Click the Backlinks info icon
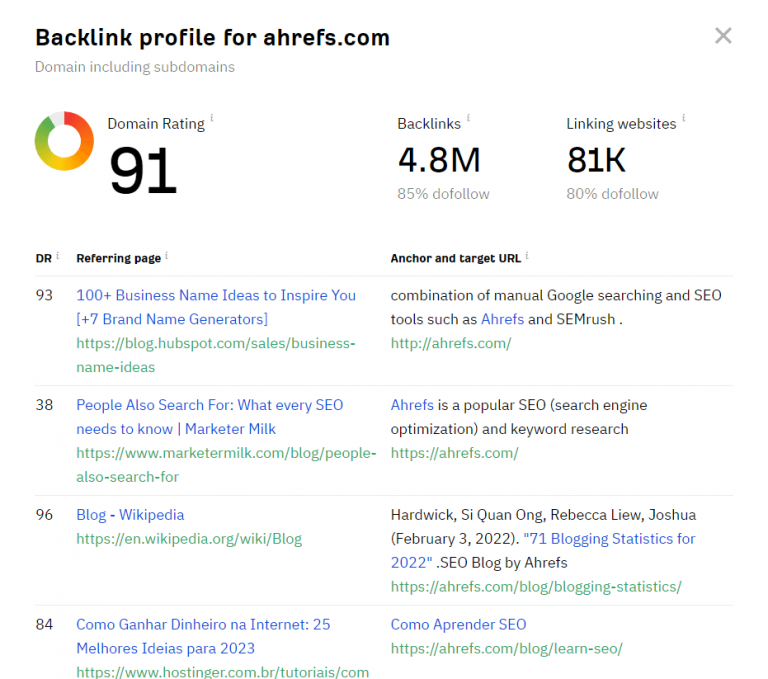This screenshot has height=679, width=768. (x=468, y=118)
